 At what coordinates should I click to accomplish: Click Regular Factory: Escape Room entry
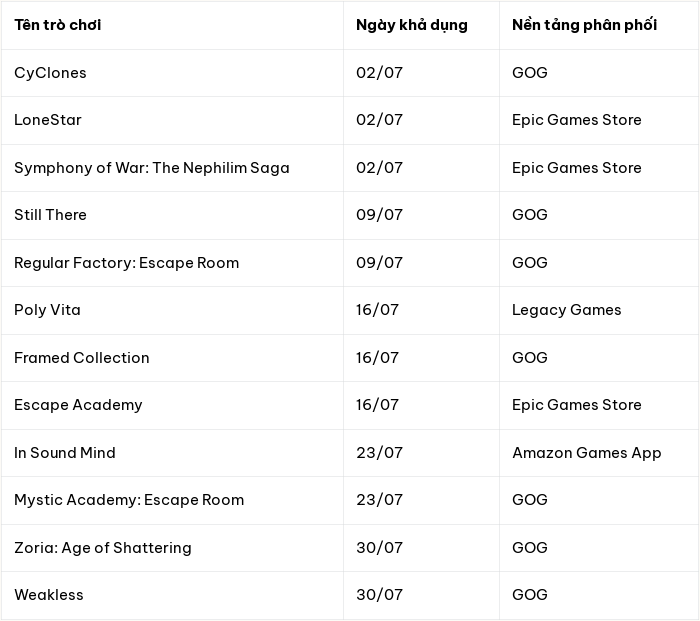point(126,263)
